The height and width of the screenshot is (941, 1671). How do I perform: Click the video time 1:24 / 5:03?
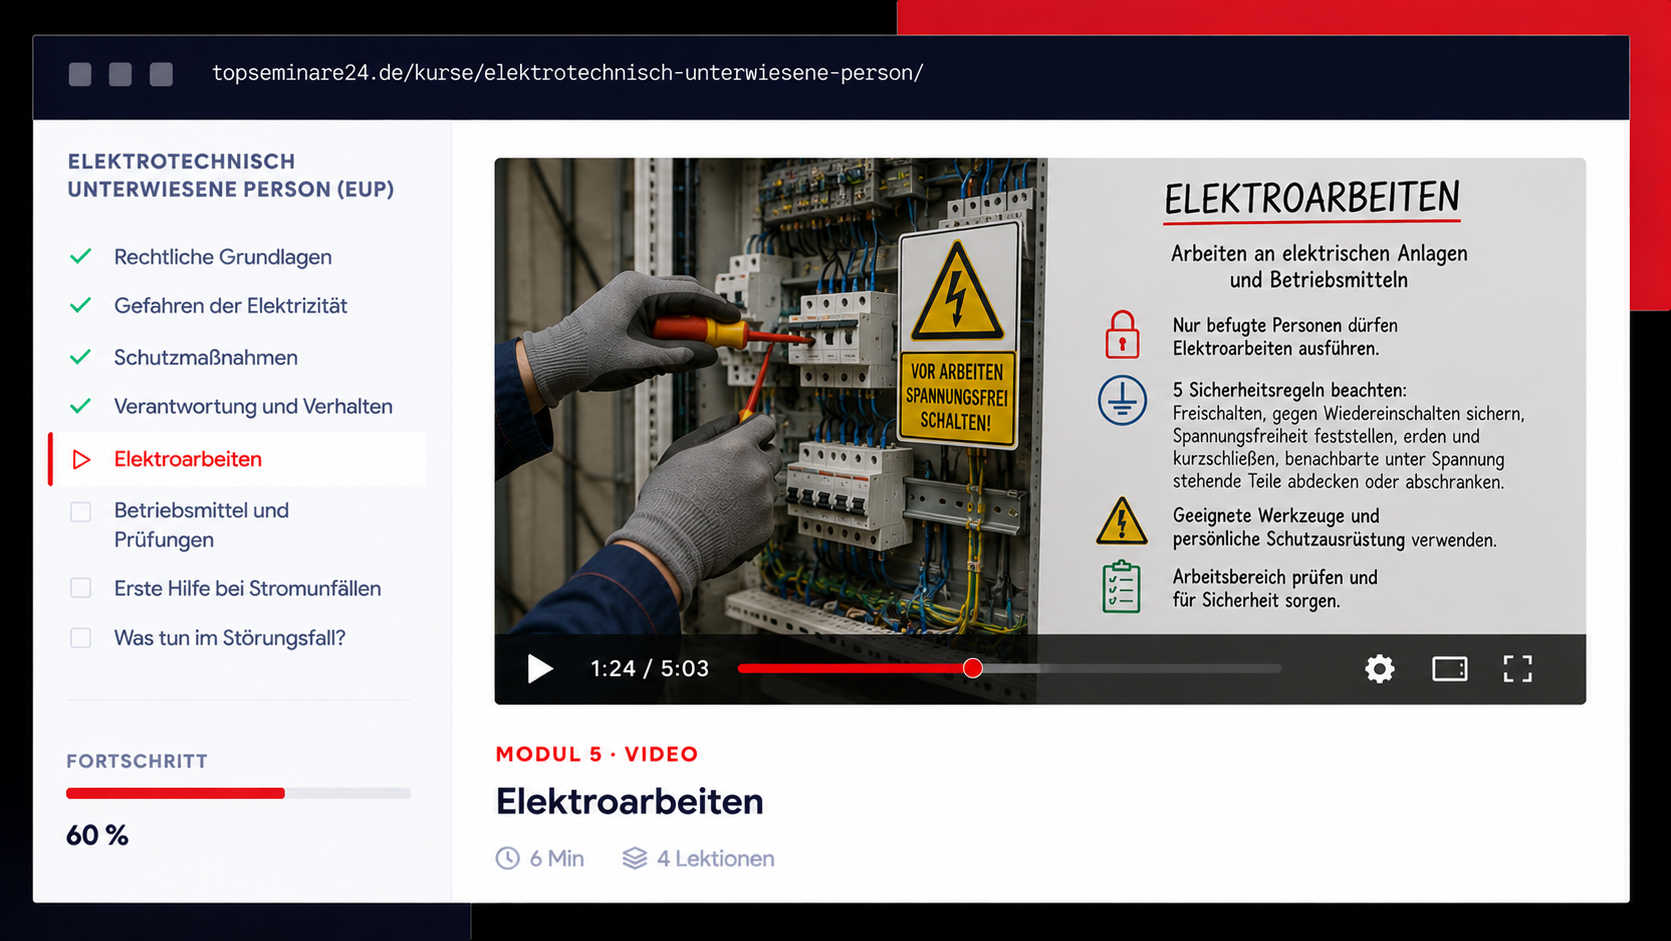pos(649,668)
